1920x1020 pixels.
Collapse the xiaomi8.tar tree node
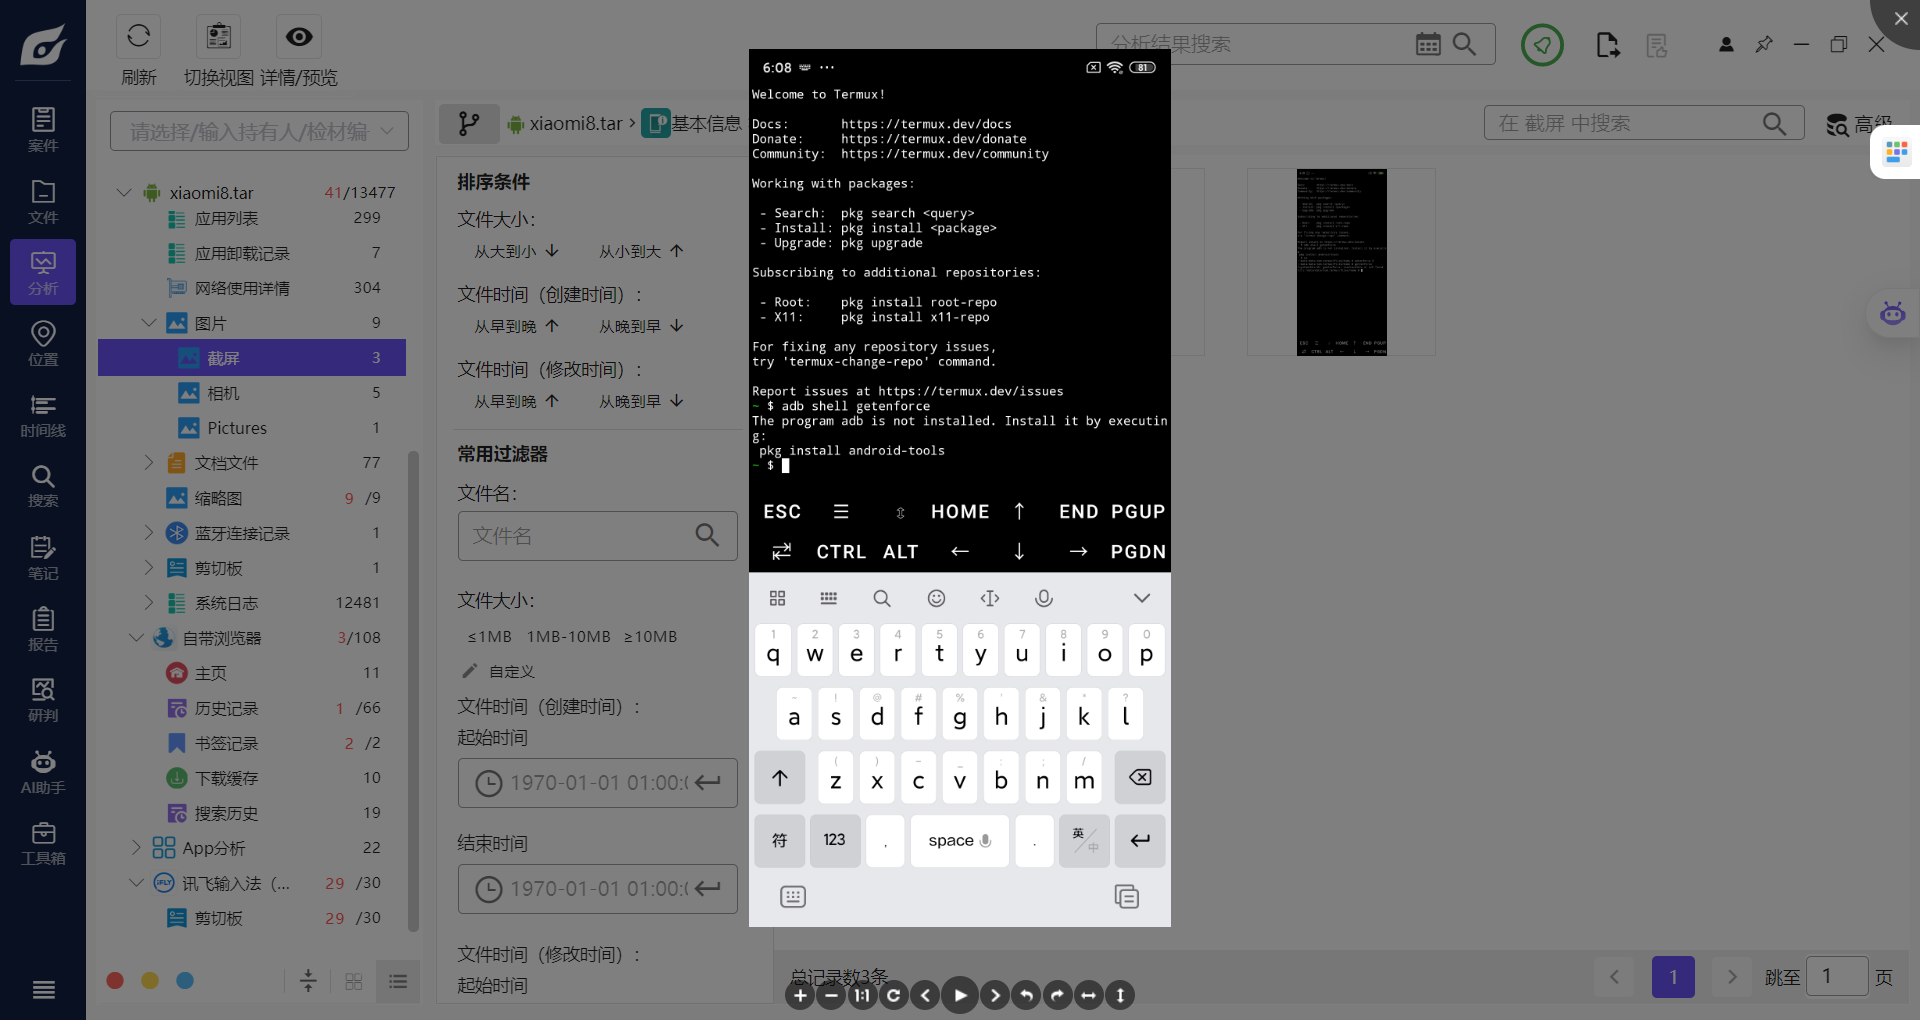coord(124,192)
